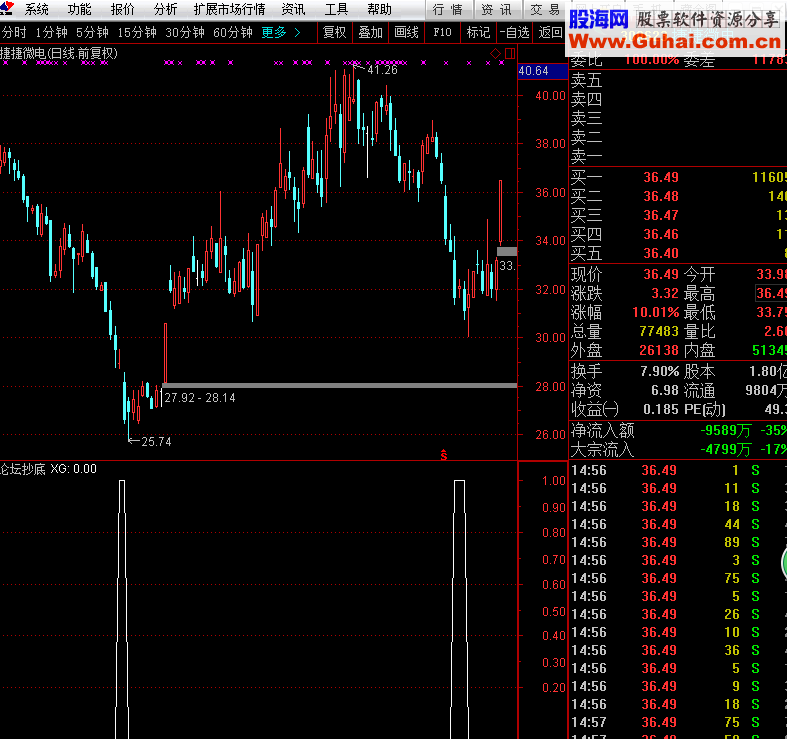Image resolution: width=787 pixels, height=739 pixels.
Task: Click the 买一 price 36.49
Action: [661, 177]
